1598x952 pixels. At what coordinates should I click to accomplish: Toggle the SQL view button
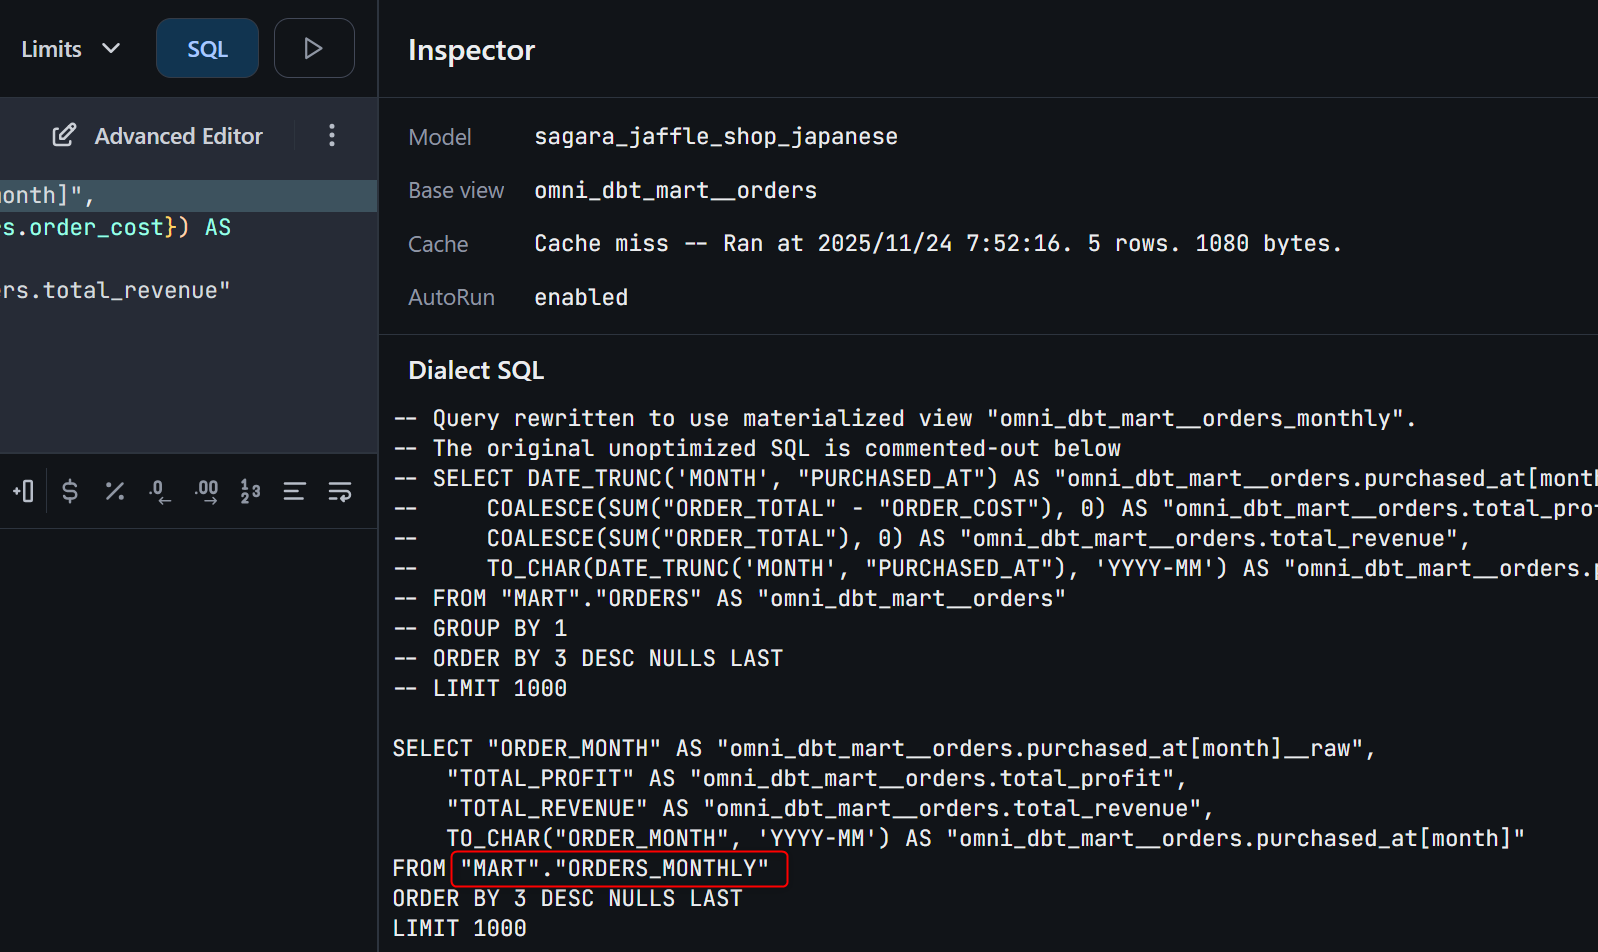[x=207, y=48]
